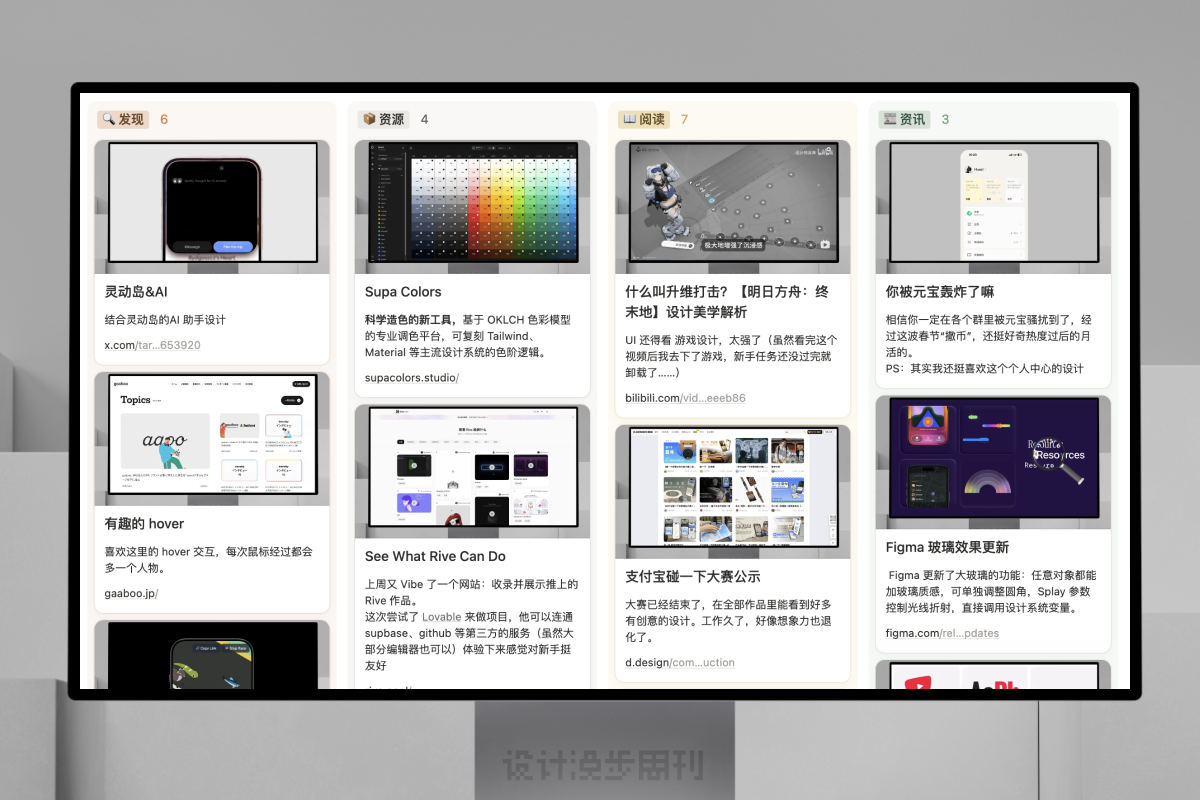Click the newspaper icon in 资讯 header
Screen dimensions: 1200x800
pyautogui.click(x=889, y=119)
